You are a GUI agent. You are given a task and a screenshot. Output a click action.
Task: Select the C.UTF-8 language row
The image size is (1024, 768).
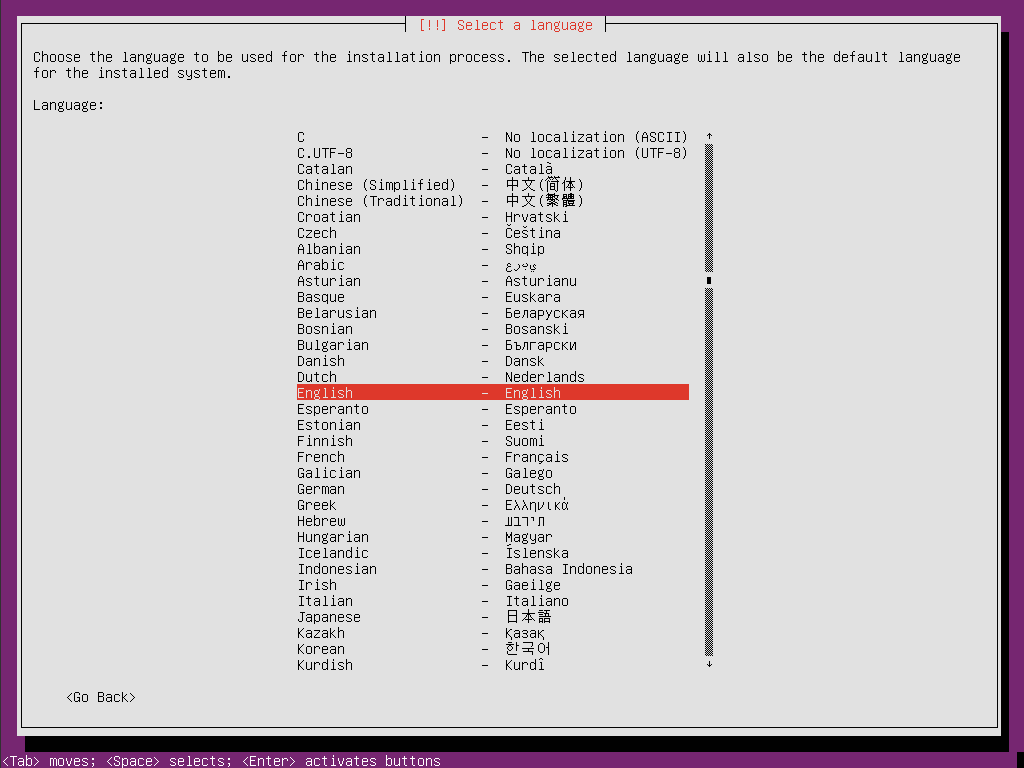(492, 153)
